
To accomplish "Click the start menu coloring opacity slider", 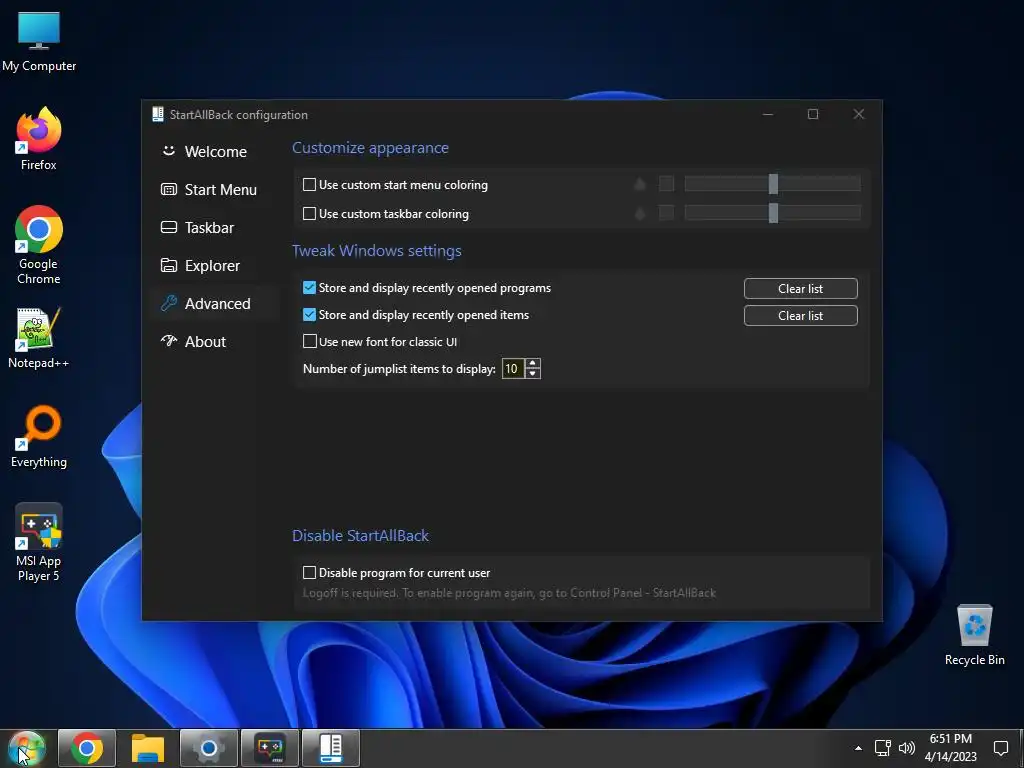I will point(773,184).
